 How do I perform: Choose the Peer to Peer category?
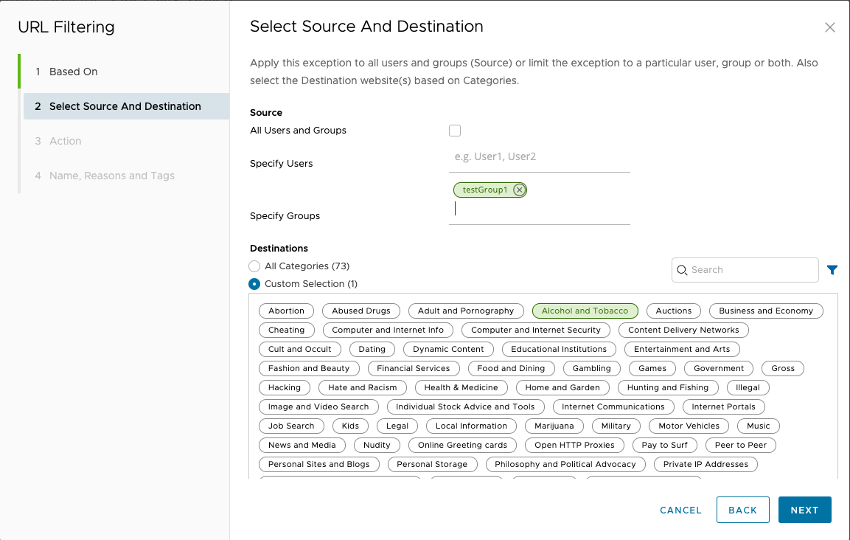pyautogui.click(x=740, y=445)
